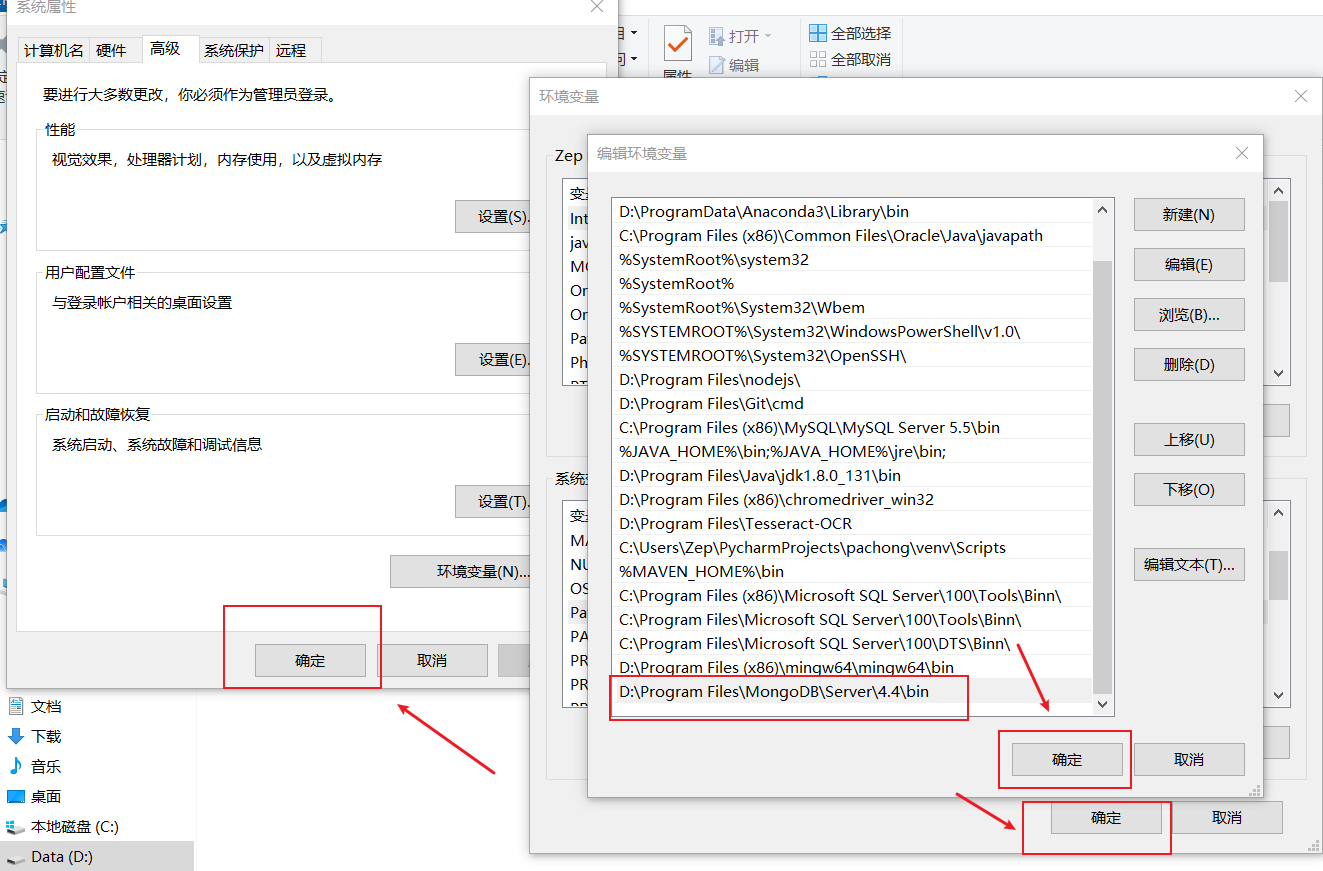The width and height of the screenshot is (1323, 871).
Task: Click 取消 in 系统属性 window
Action: [432, 660]
